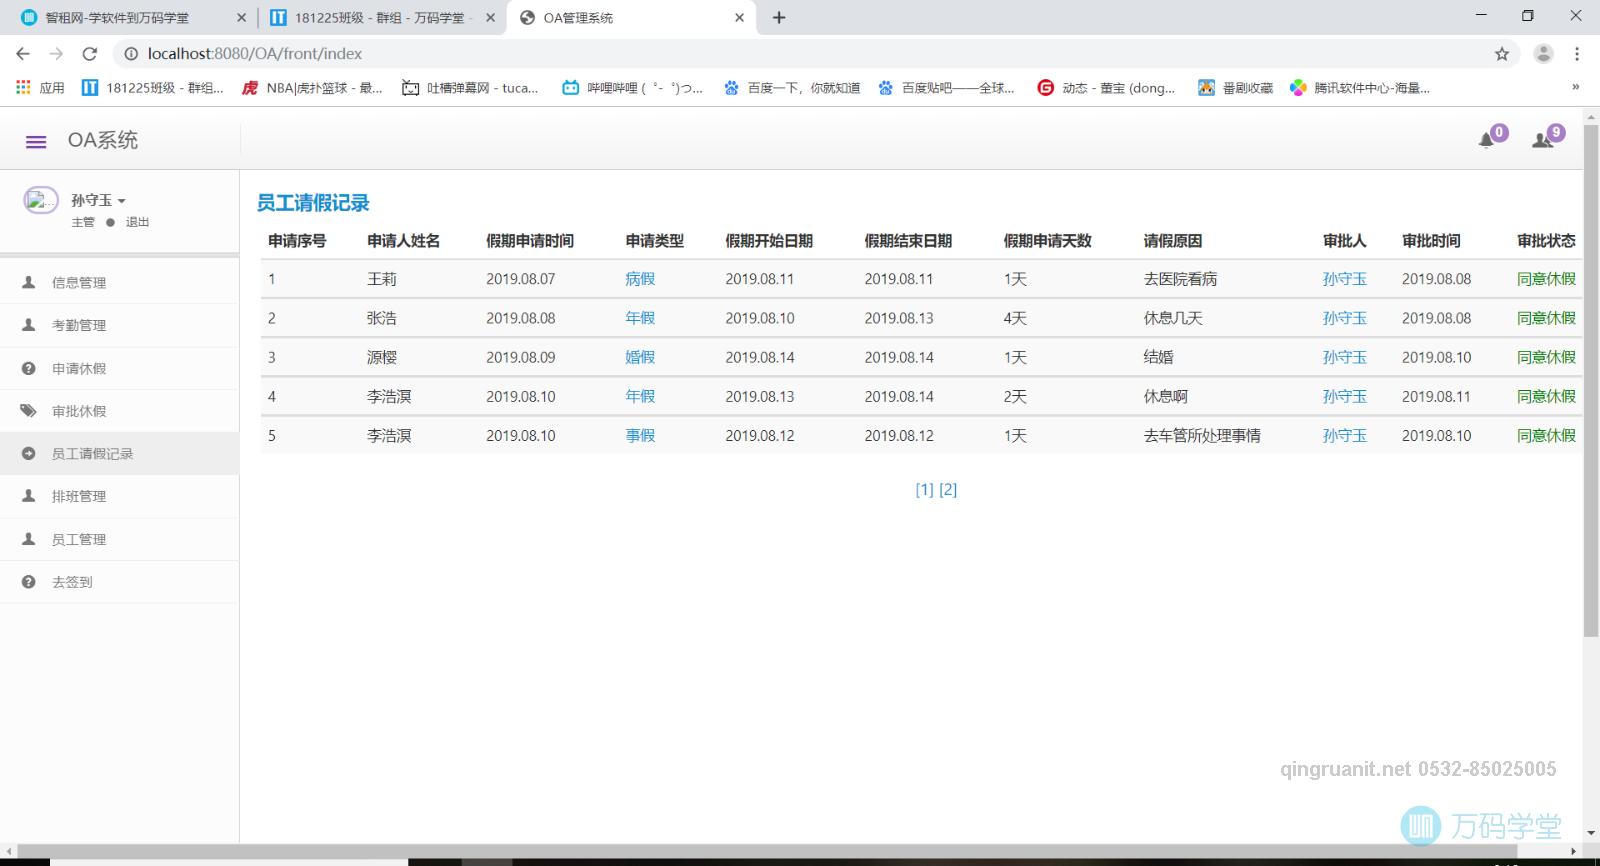Click the 婚假 link in 源樱's row
Viewport: 1600px width, 866px height.
(640, 357)
